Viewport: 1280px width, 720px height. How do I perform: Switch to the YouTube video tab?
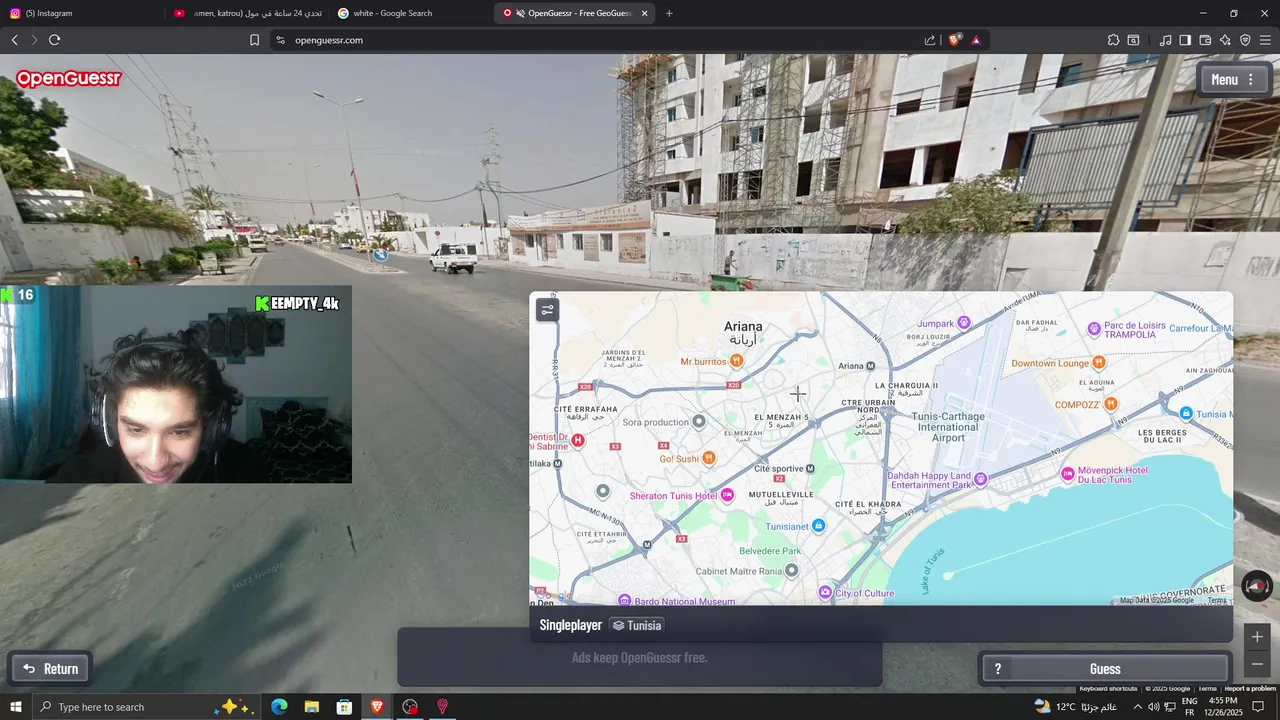coord(247,13)
